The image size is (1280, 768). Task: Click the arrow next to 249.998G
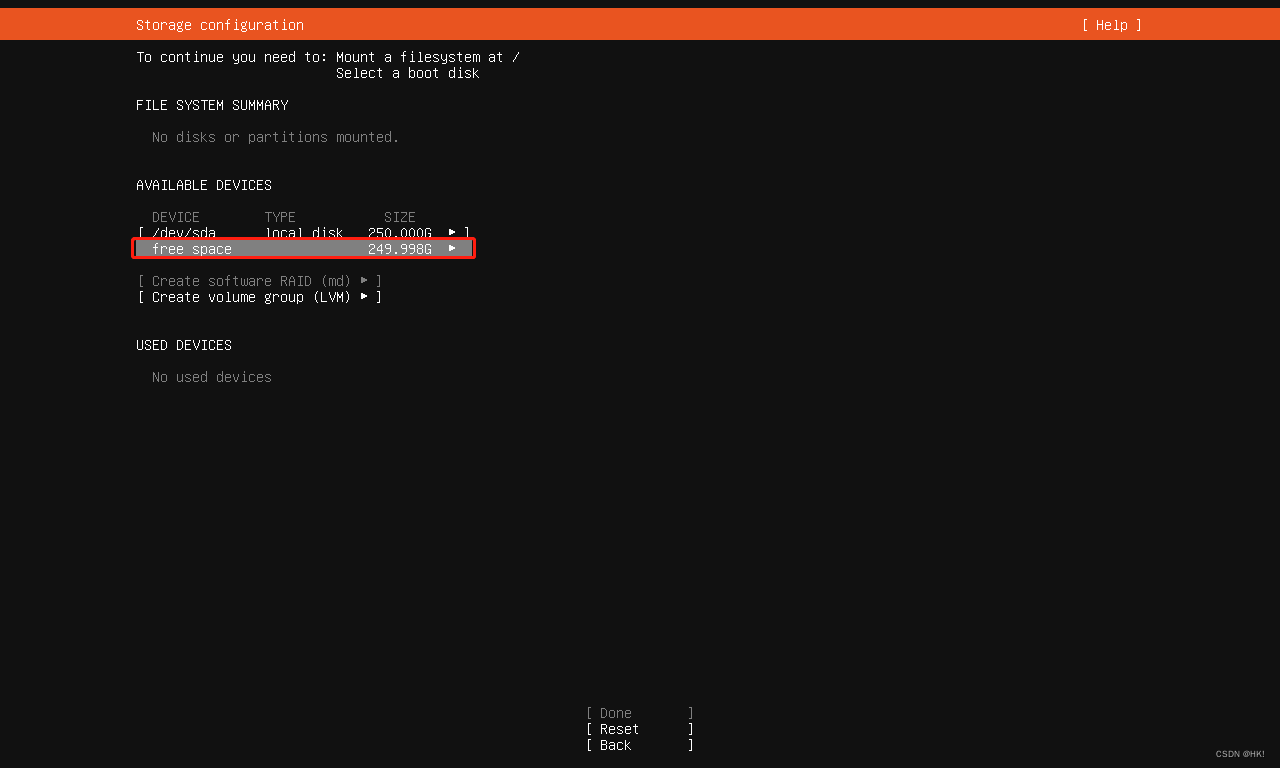(452, 248)
